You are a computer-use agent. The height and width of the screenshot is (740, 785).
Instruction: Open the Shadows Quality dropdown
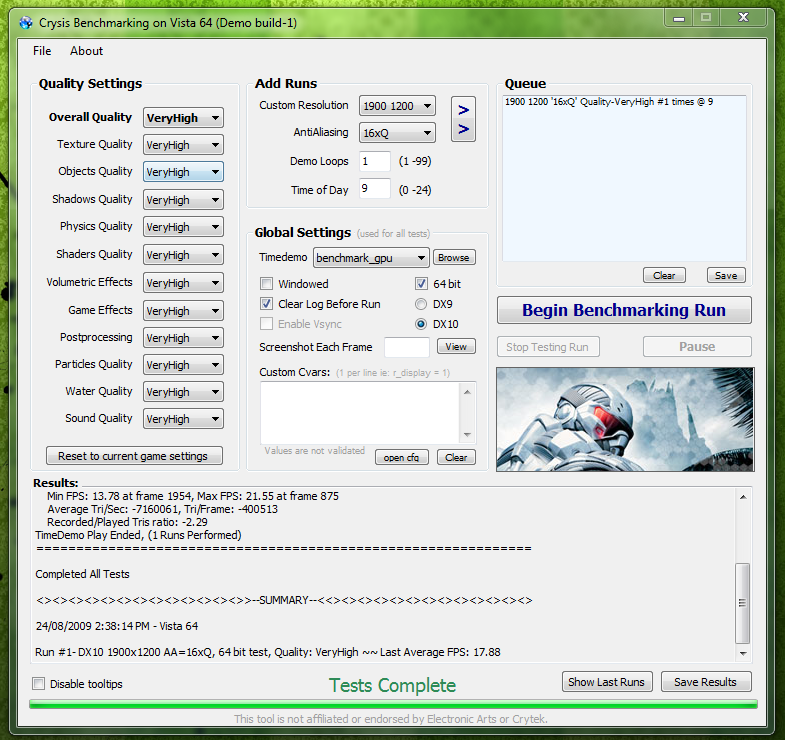(x=183, y=200)
